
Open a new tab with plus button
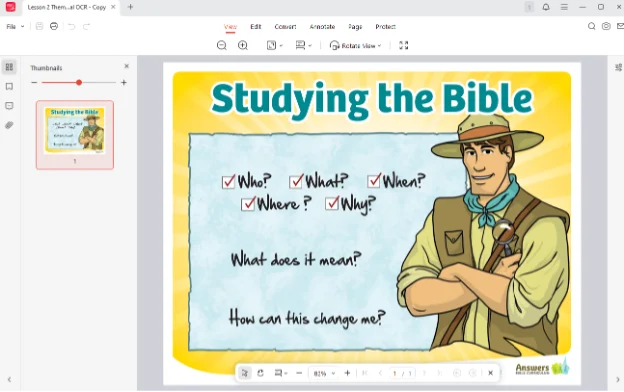(130, 7)
